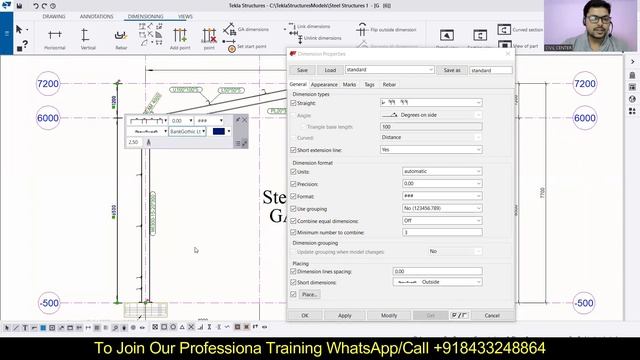This screenshot has height=360, width=640.
Task: Open GA dimensions tool
Action: [246, 29]
